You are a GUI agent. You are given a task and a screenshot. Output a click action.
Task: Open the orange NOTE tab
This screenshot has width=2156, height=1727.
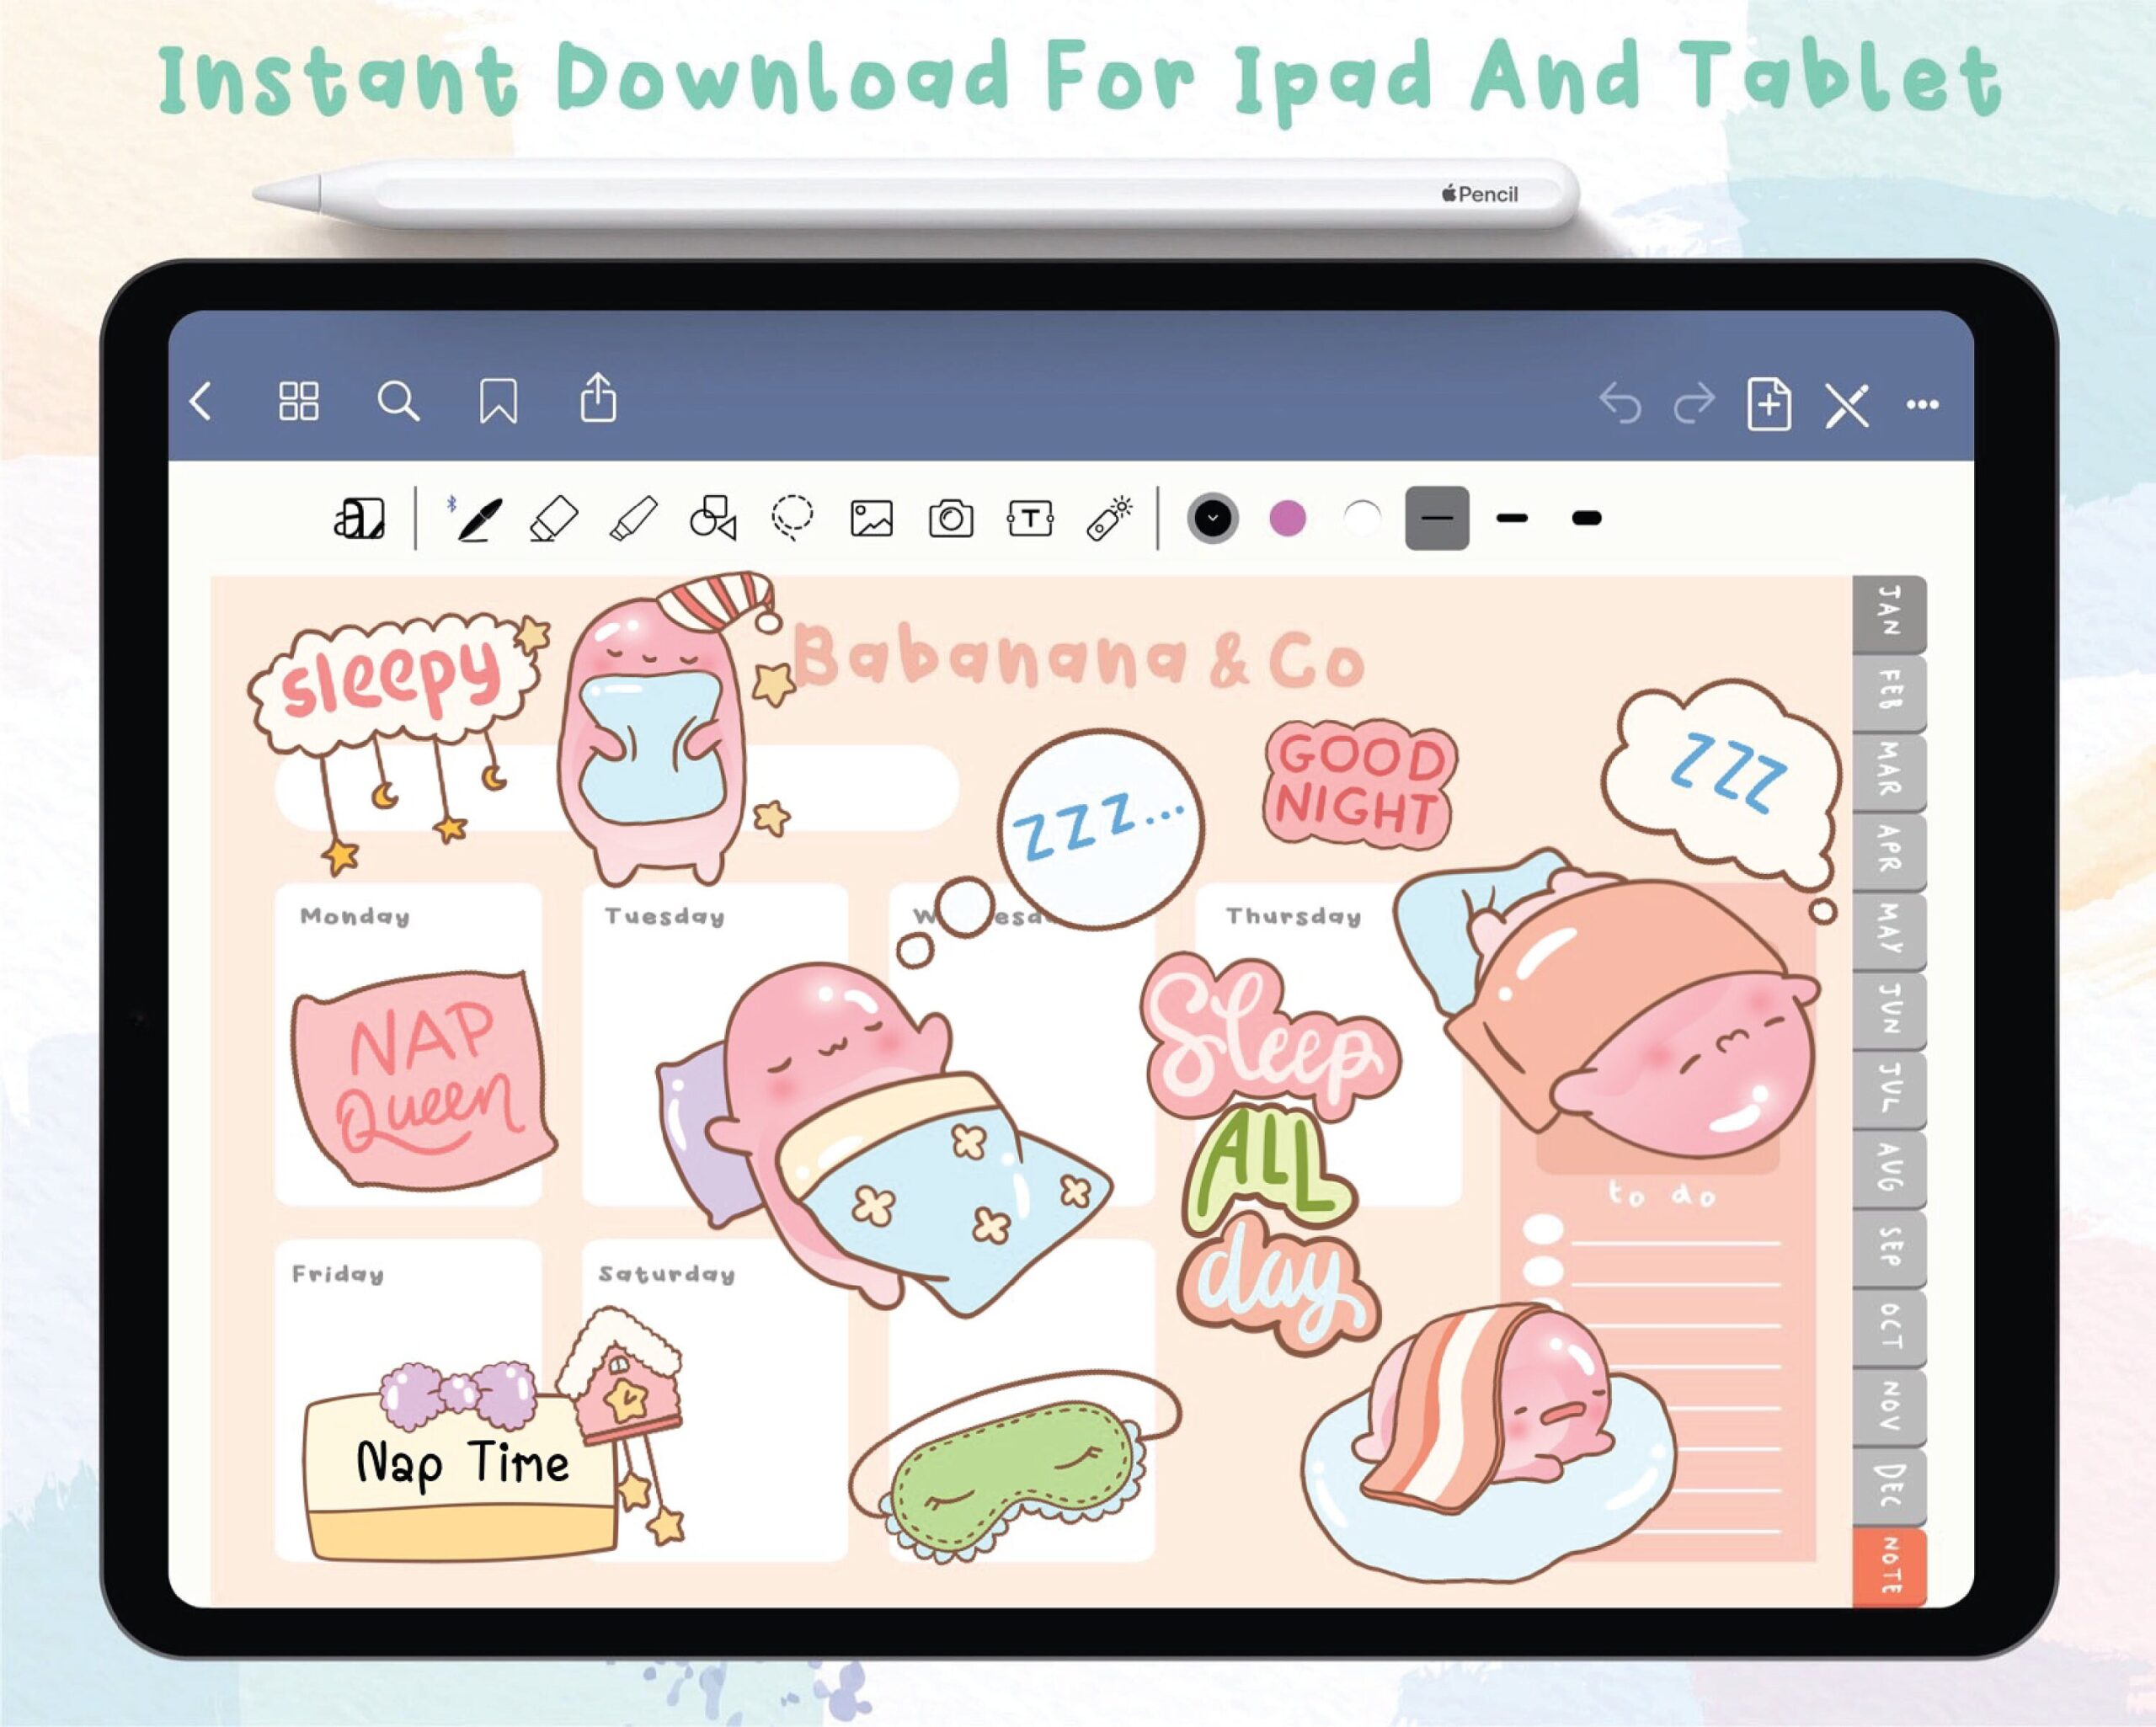(1889, 1568)
